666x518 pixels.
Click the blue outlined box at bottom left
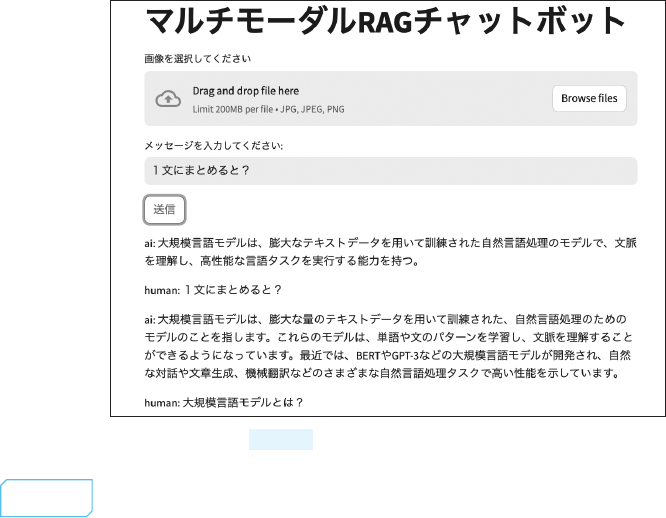pyautogui.click(x=47, y=497)
